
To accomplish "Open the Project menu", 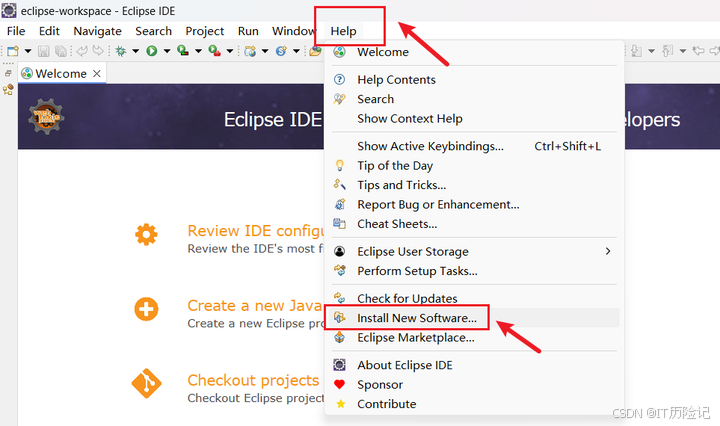I will [204, 31].
